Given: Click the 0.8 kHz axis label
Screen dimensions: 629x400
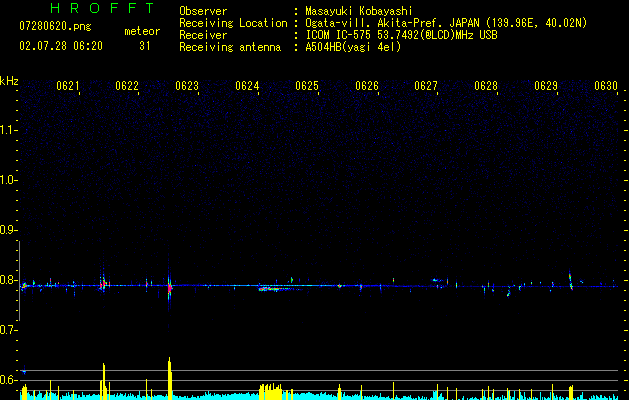Looking at the screenshot, I should (8, 280).
